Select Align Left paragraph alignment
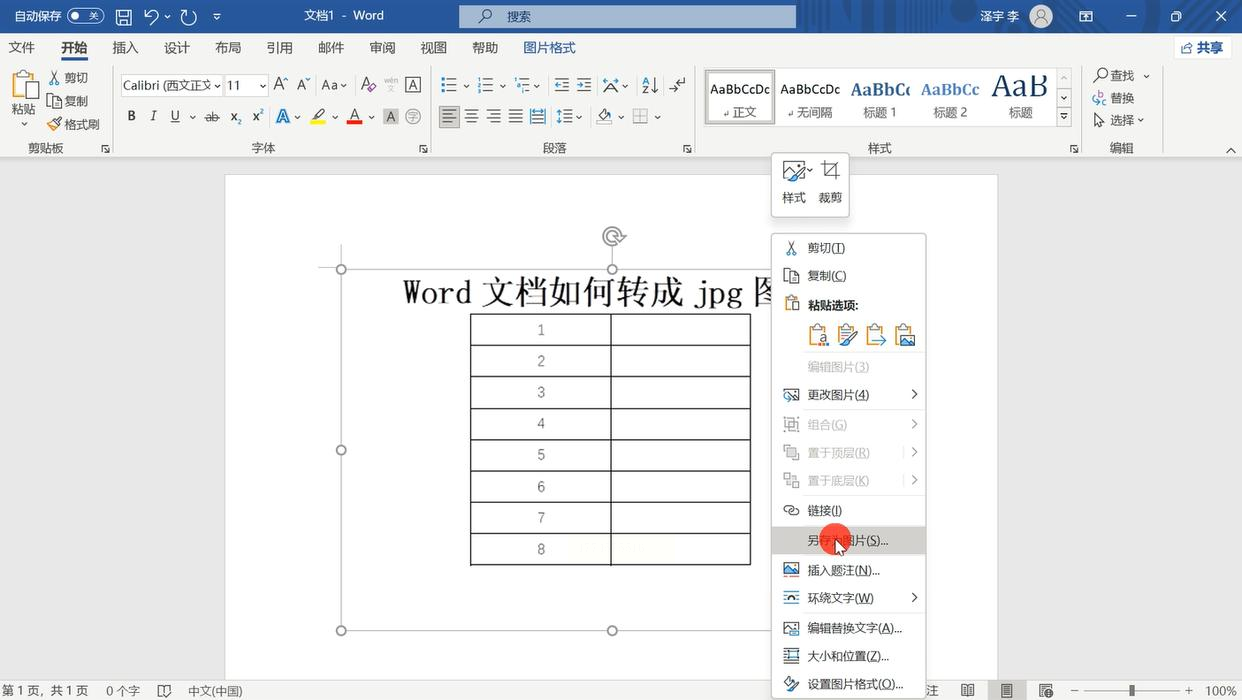This screenshot has width=1242, height=700. pyautogui.click(x=449, y=117)
